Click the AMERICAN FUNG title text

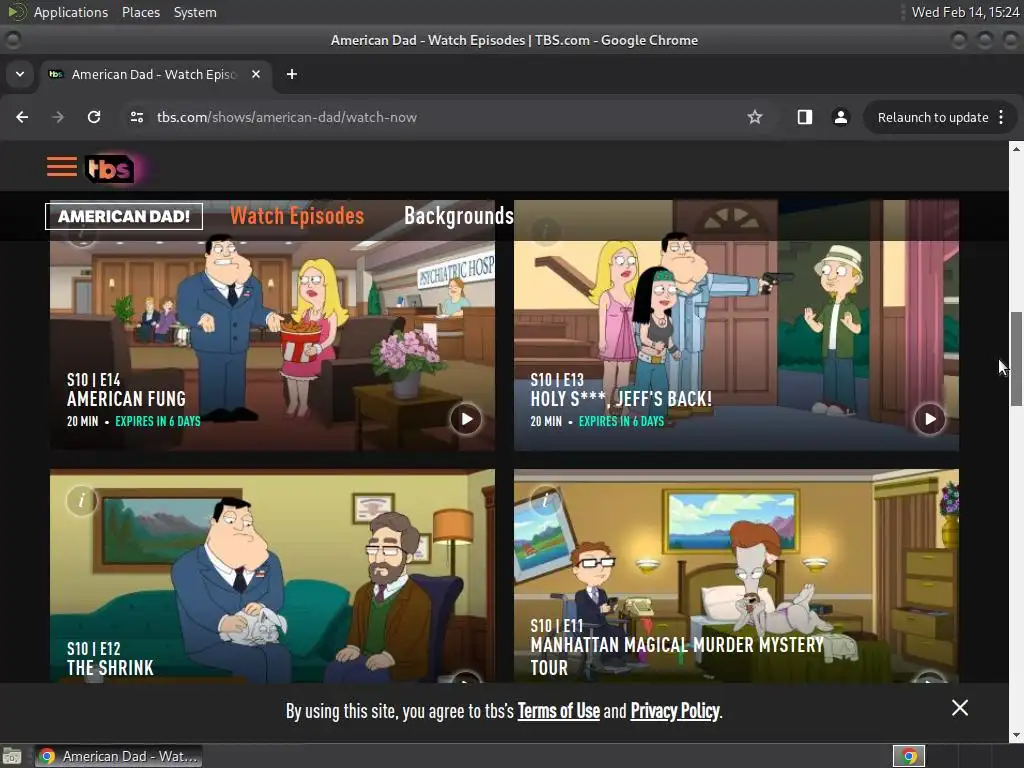click(126, 399)
